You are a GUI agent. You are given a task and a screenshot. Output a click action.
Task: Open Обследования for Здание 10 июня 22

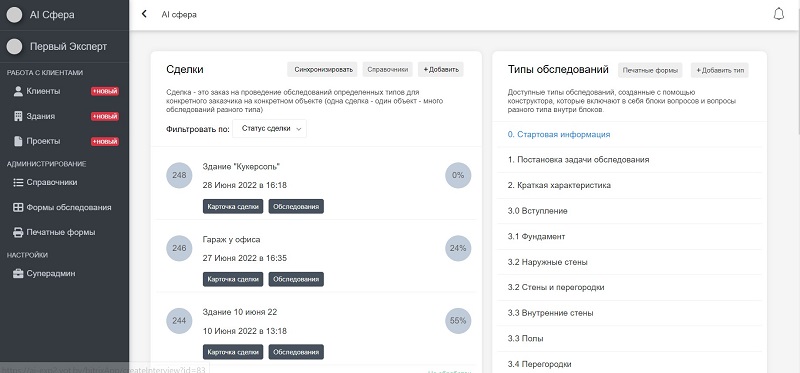[296, 352]
